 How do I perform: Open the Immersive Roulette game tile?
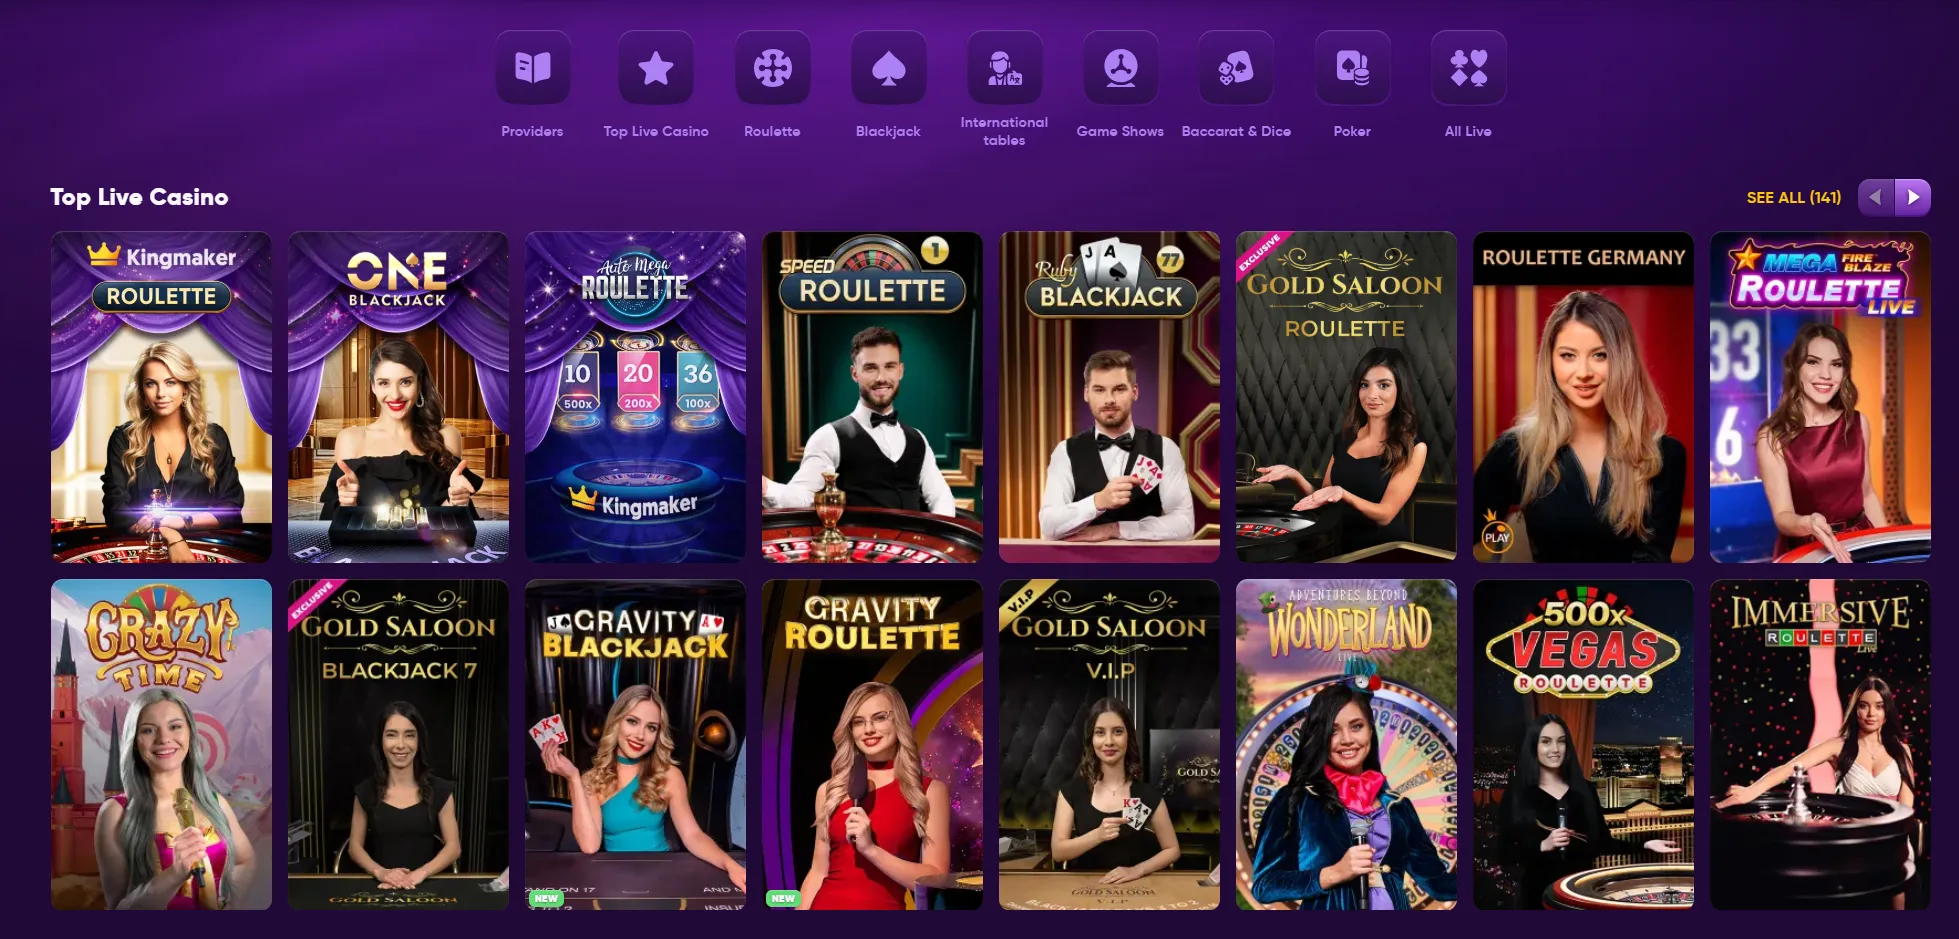pos(1820,745)
